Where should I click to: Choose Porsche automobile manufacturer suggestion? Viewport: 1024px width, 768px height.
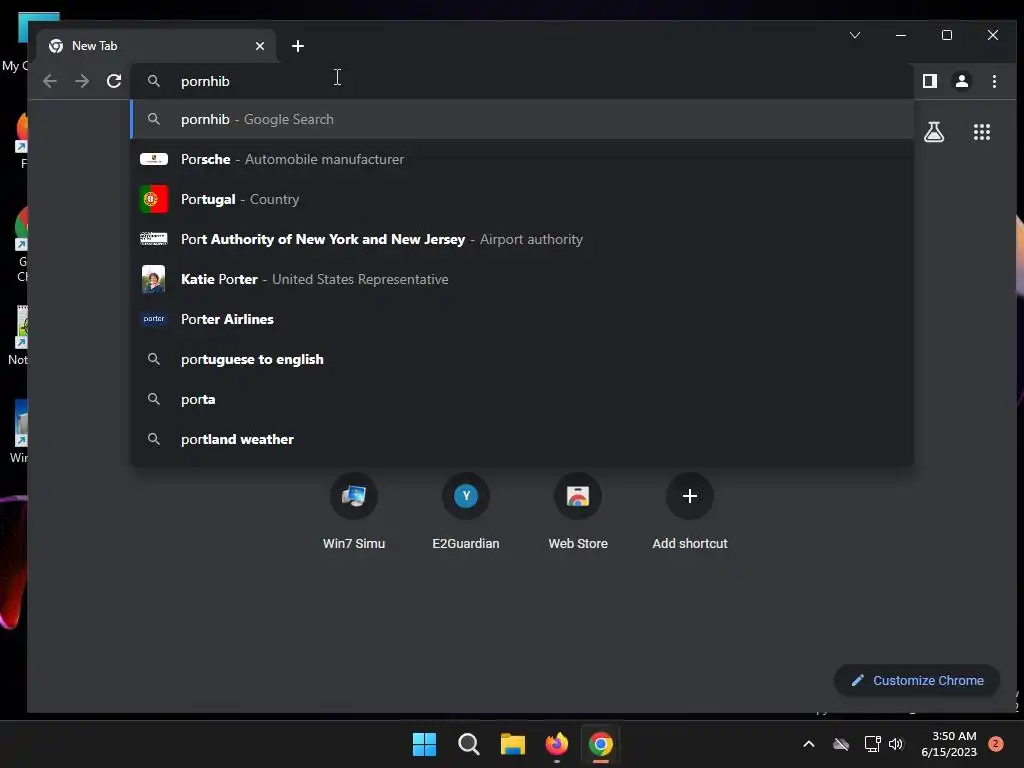(x=522, y=159)
